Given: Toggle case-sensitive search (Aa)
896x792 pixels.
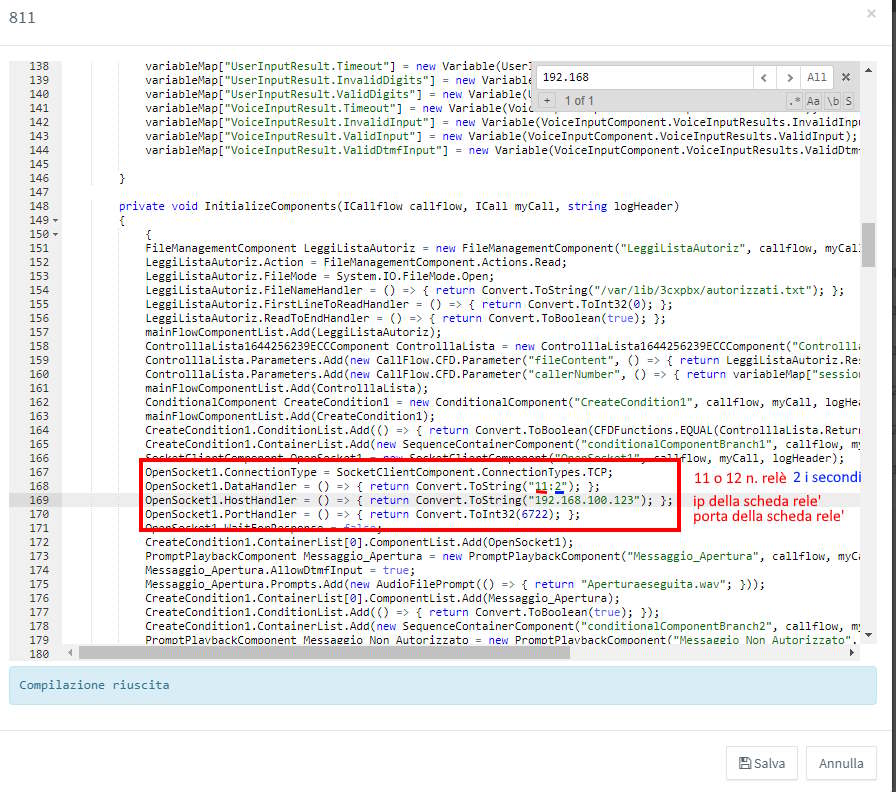Looking at the screenshot, I should pyautogui.click(x=813, y=101).
